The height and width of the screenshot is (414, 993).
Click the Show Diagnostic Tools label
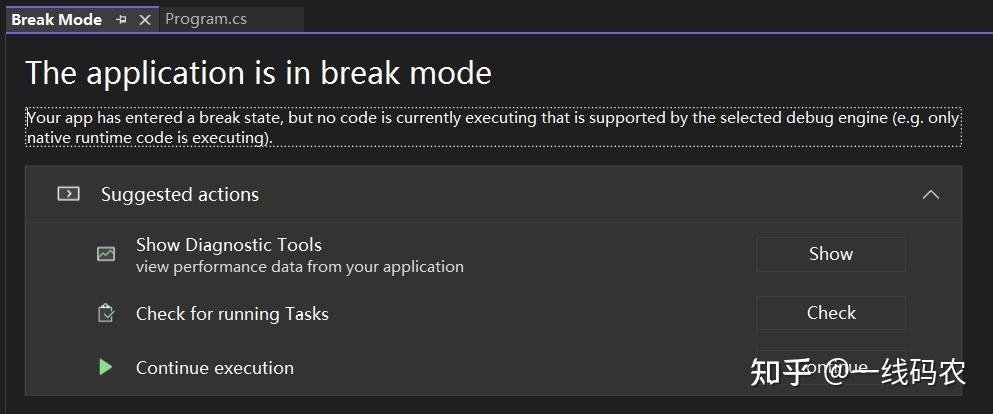click(229, 245)
